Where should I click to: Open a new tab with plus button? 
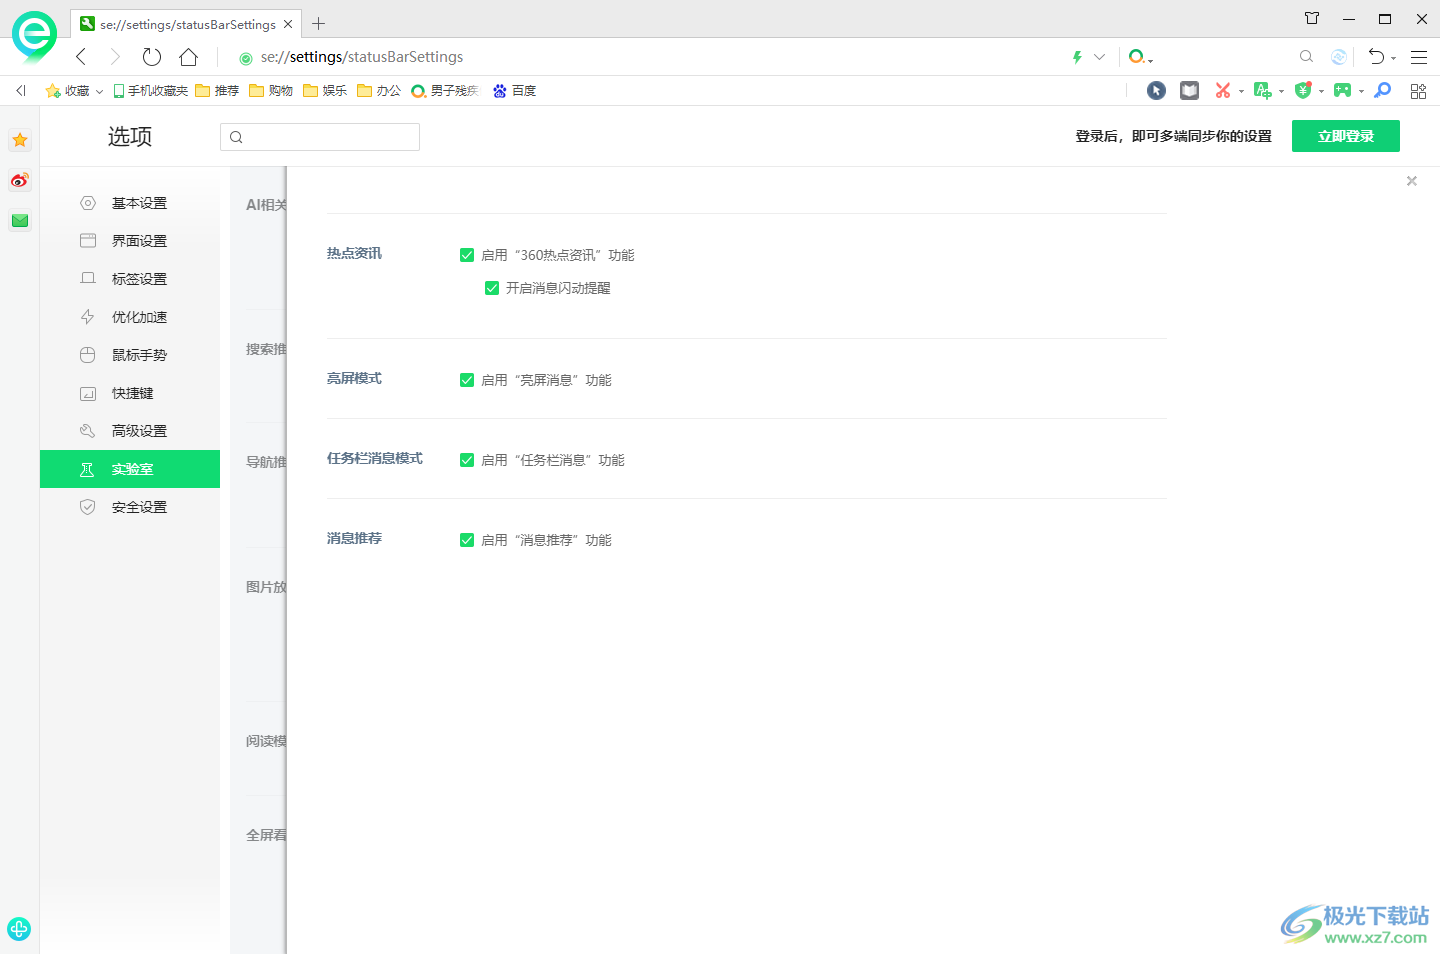(x=318, y=24)
